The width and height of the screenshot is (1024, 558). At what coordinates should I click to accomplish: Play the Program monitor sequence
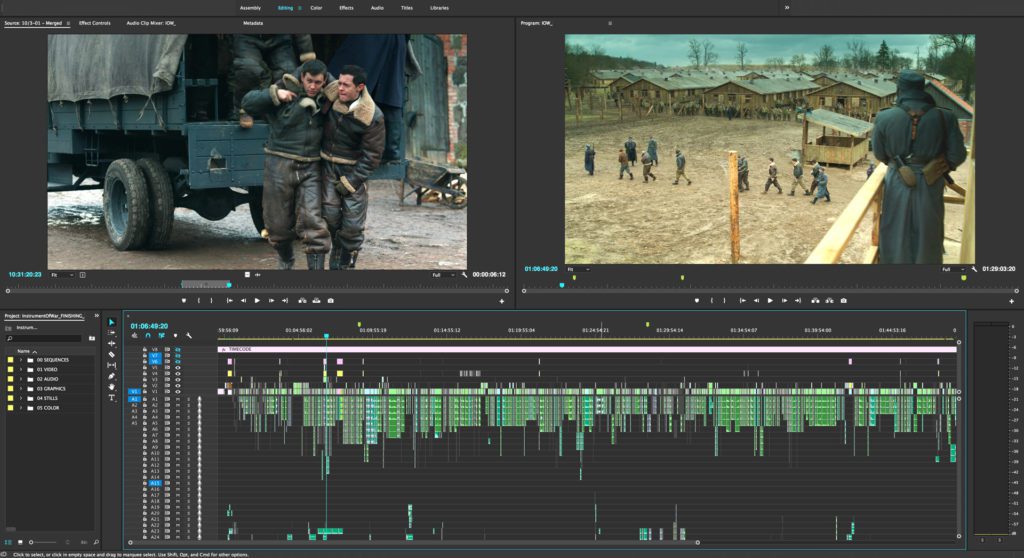pos(770,301)
